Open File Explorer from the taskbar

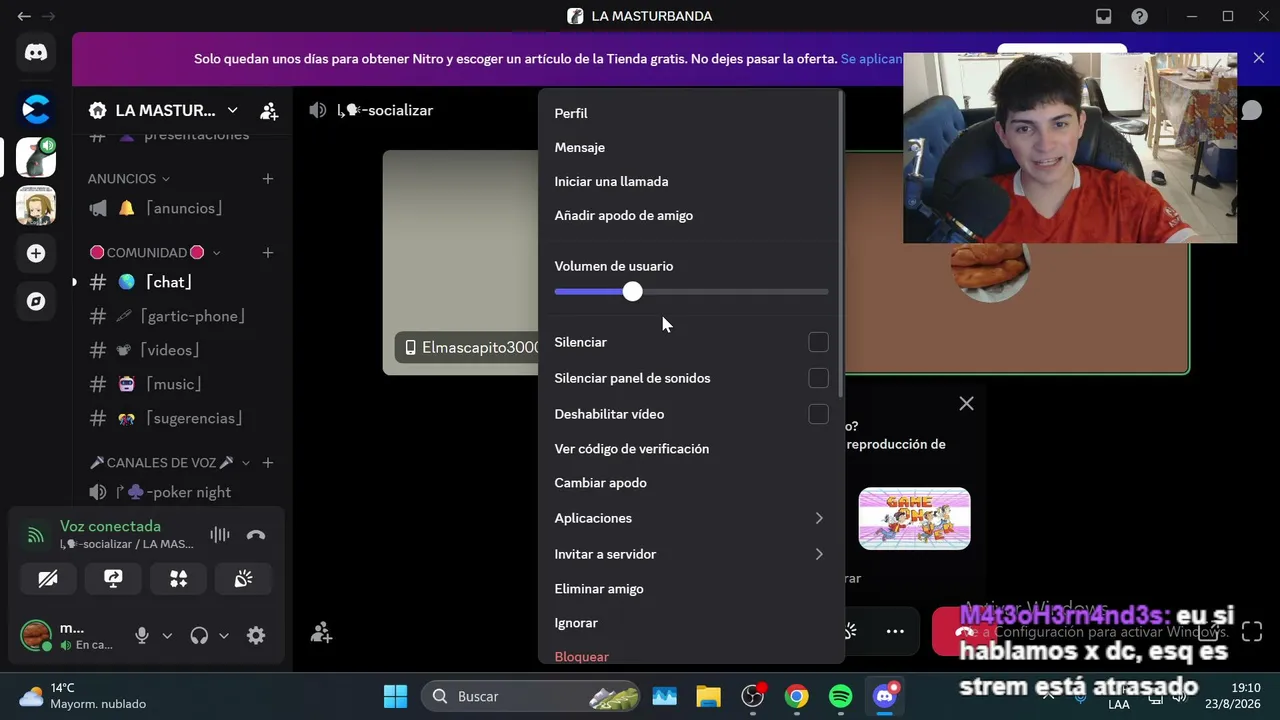click(x=708, y=696)
